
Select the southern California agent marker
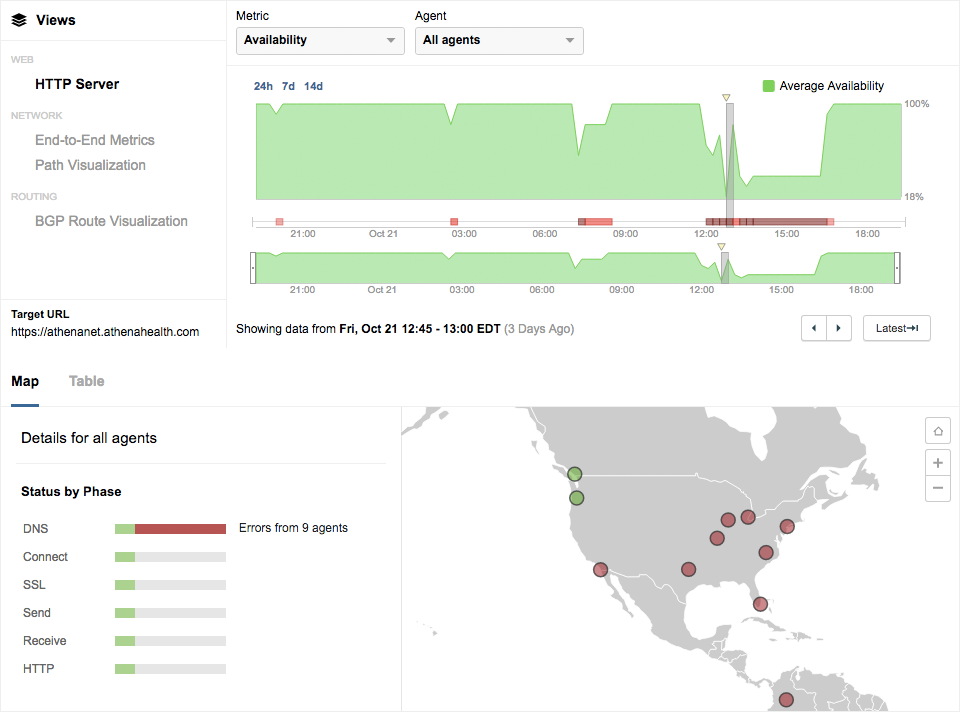[x=600, y=570]
